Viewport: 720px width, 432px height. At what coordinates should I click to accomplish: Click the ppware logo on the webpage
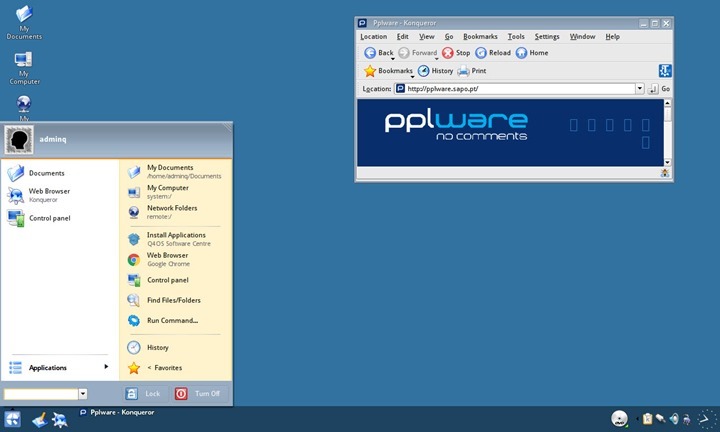[x=456, y=126]
